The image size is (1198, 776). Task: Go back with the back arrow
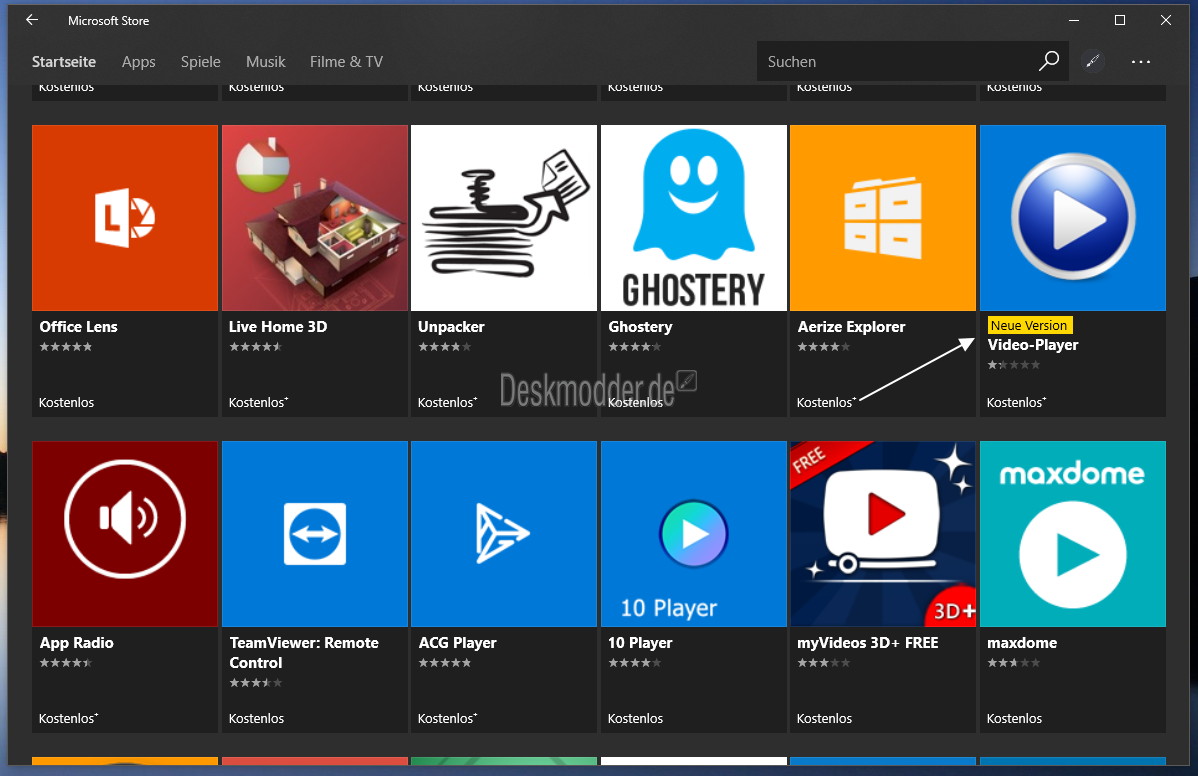pyautogui.click(x=32, y=20)
